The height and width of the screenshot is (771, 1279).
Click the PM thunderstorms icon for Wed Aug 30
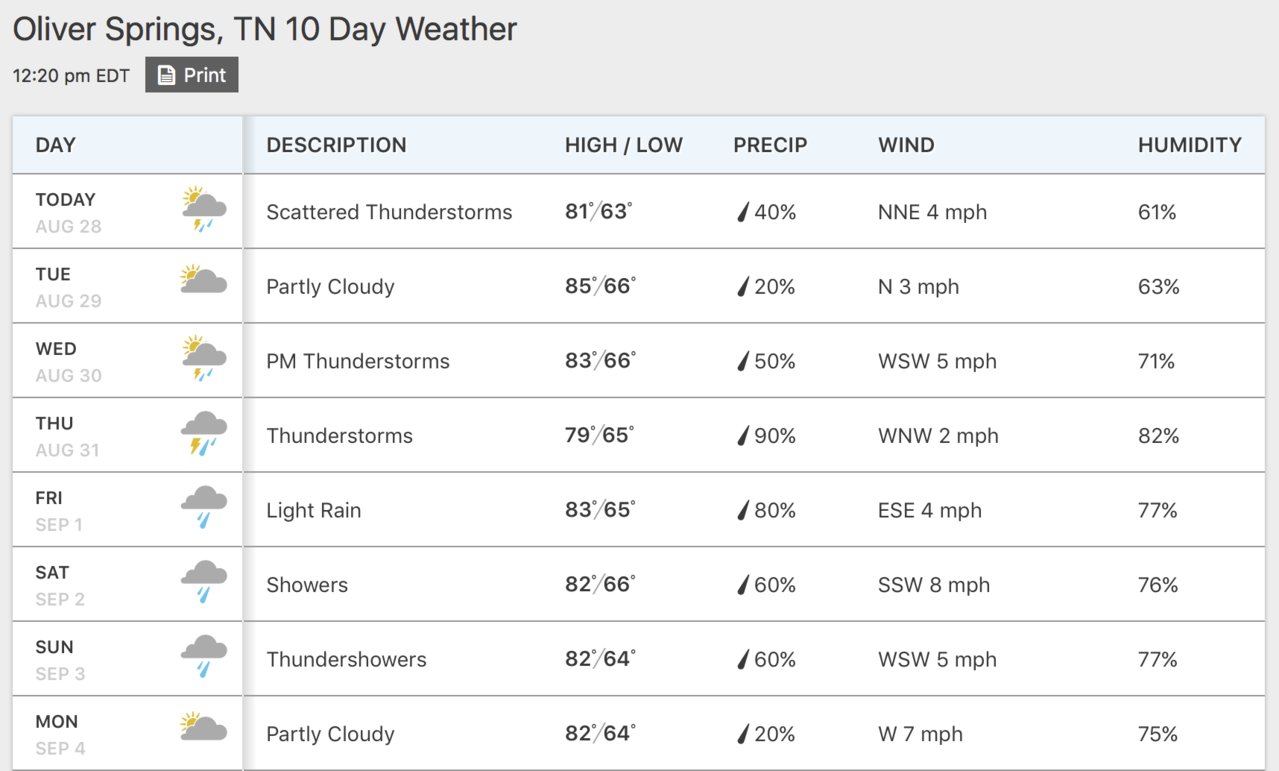coord(204,359)
